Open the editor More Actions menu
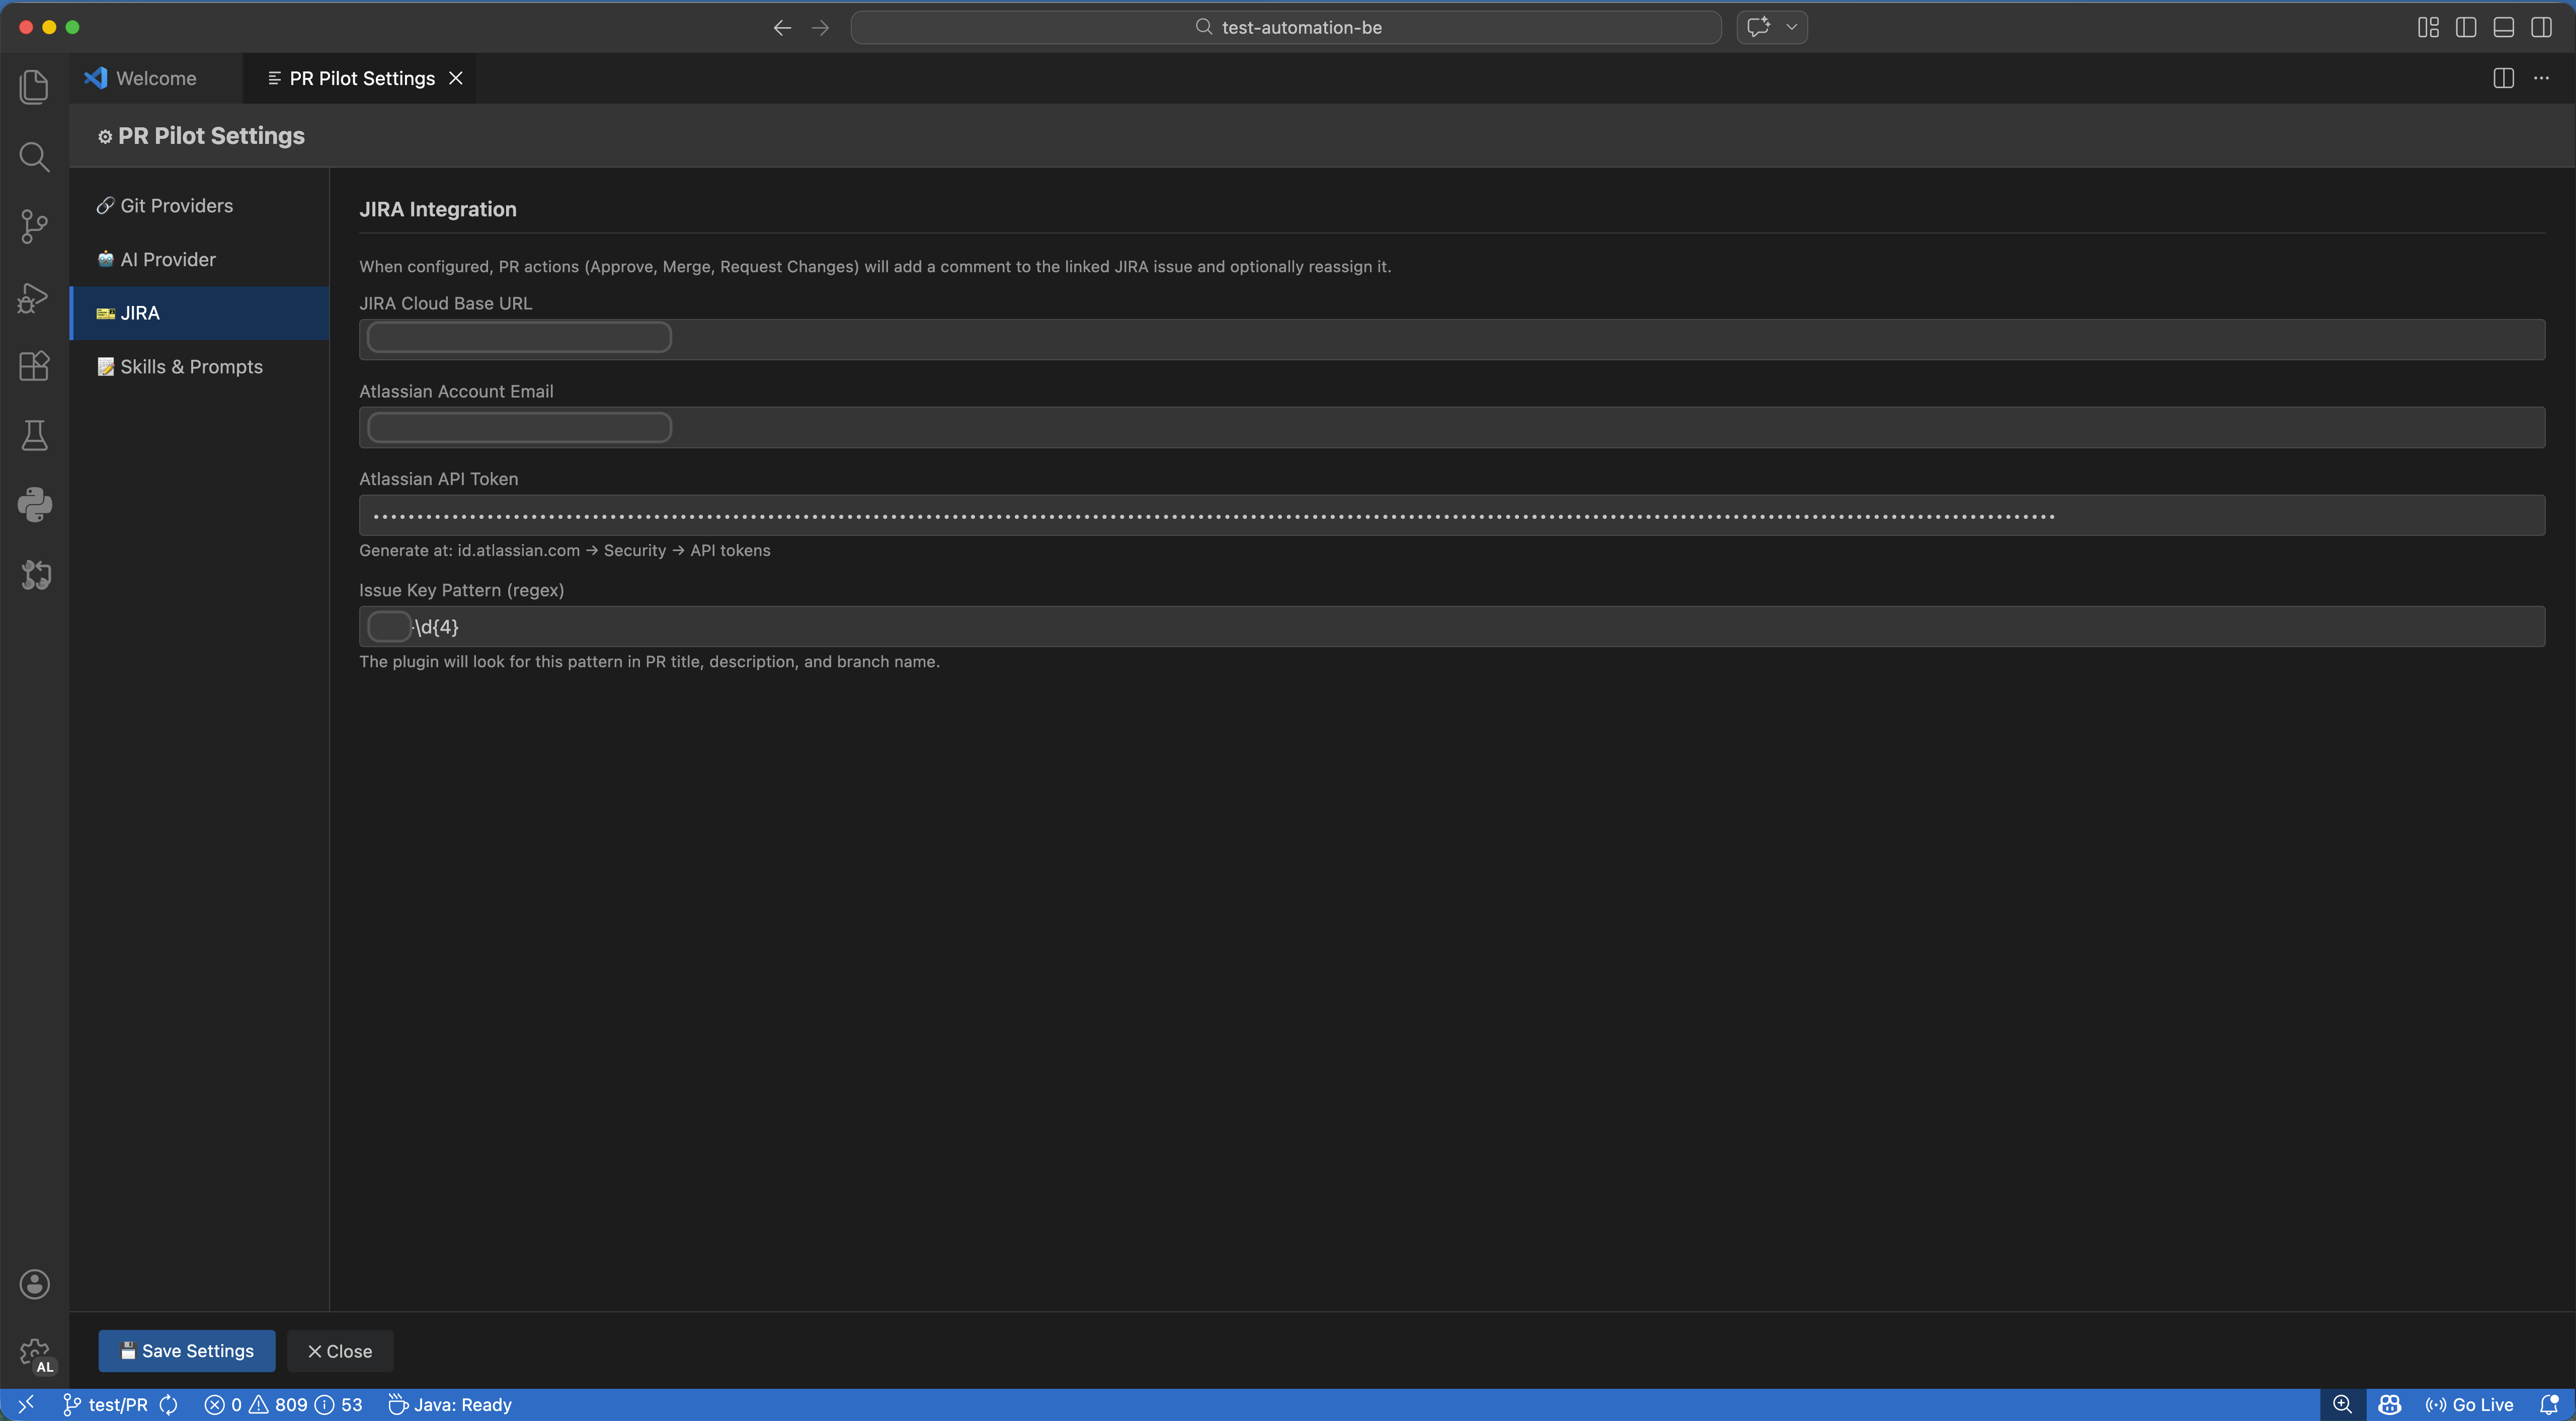 tap(2543, 77)
